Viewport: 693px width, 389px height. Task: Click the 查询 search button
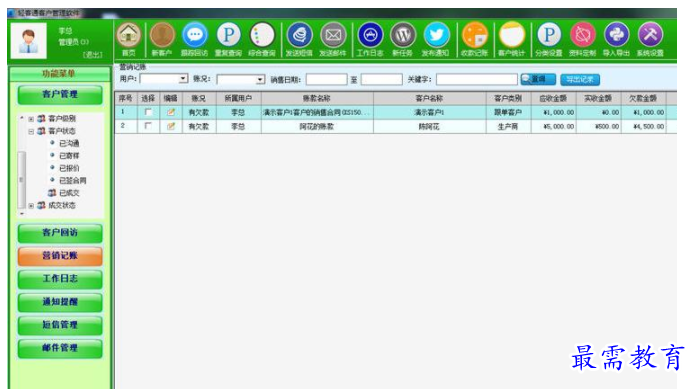[538, 79]
